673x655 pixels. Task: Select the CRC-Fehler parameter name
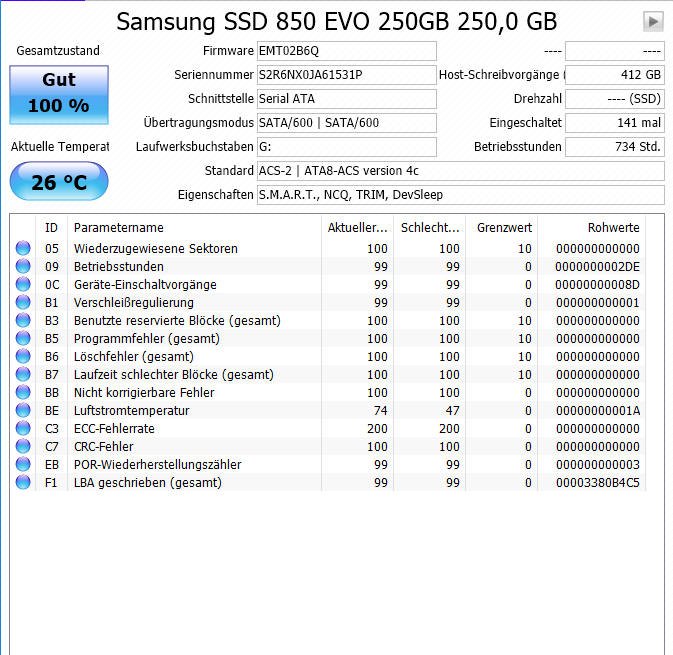click(103, 447)
